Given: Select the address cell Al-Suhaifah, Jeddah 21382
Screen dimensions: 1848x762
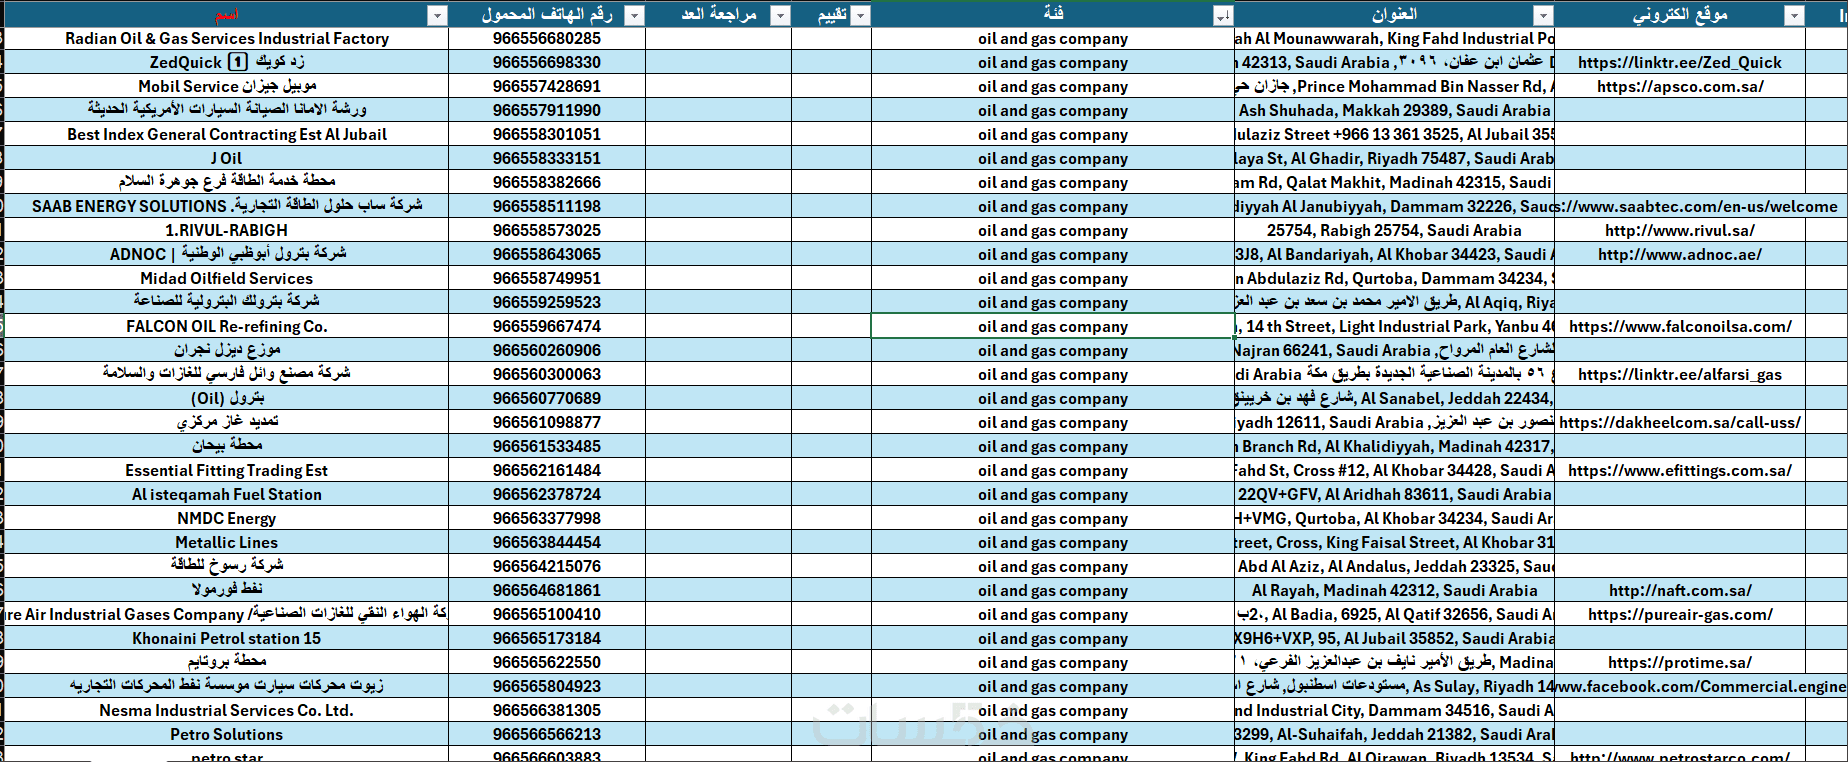Looking at the screenshot, I should (1394, 734).
